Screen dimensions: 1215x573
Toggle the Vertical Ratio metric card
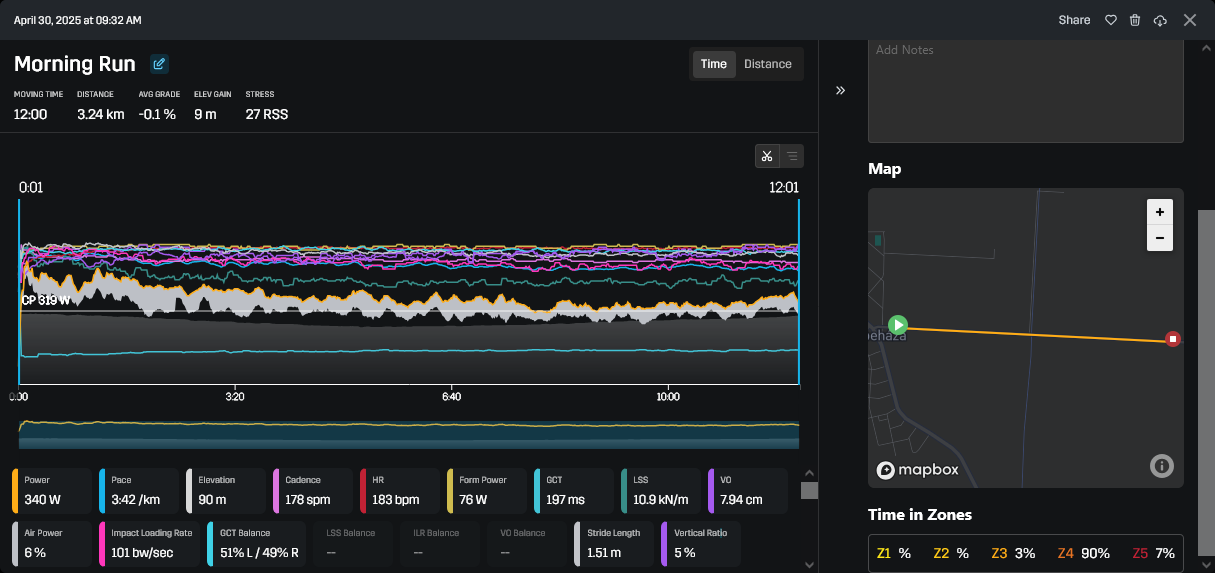(x=701, y=544)
